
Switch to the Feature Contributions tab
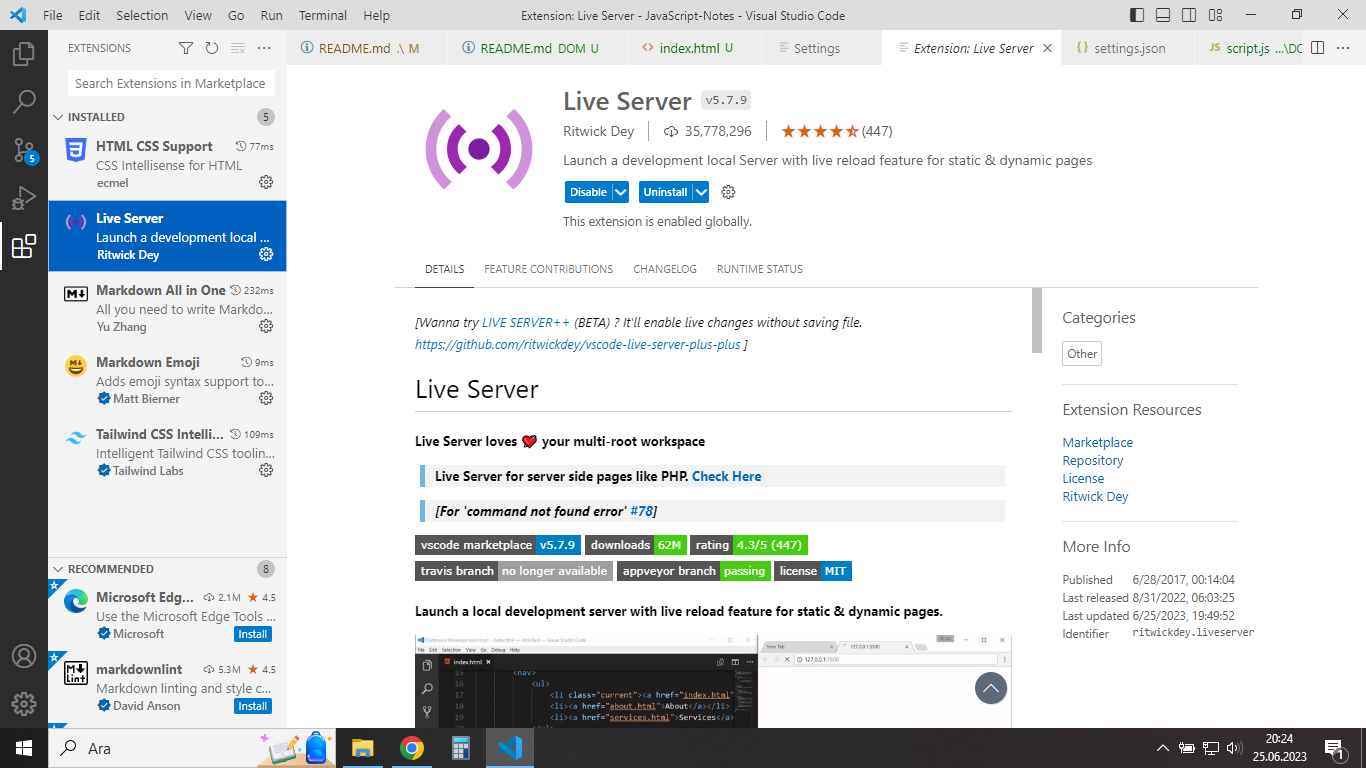549,269
